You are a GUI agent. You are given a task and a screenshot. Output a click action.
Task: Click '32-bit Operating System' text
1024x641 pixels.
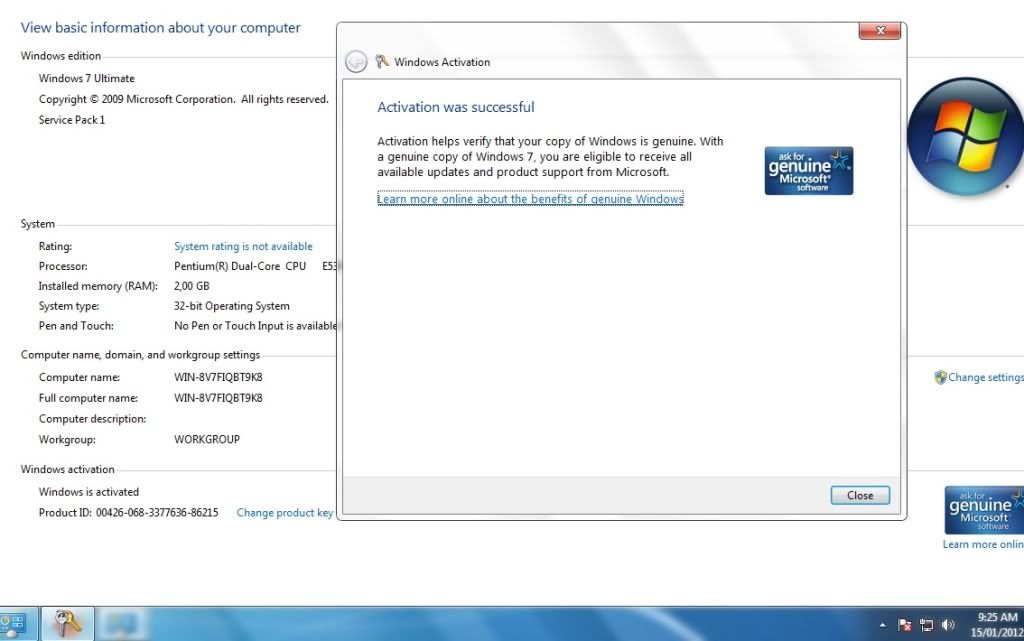(231, 305)
